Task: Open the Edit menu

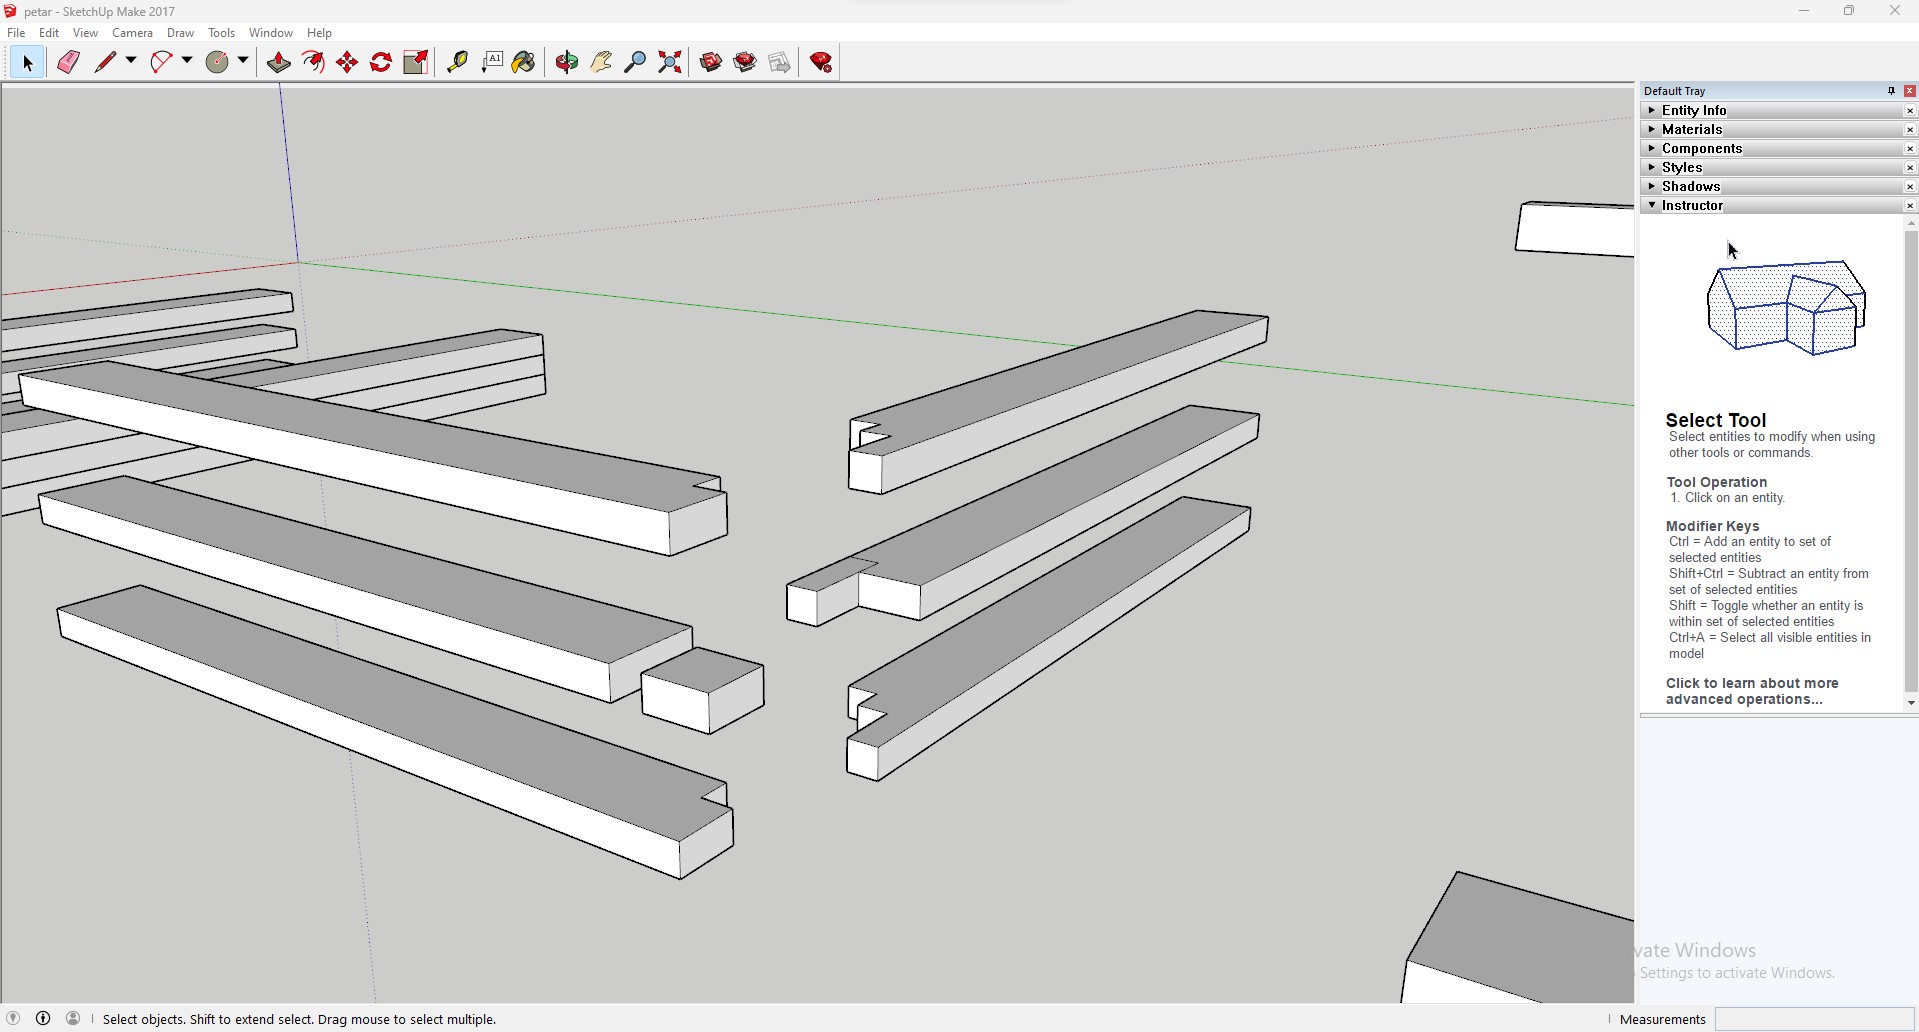Action: pos(49,33)
